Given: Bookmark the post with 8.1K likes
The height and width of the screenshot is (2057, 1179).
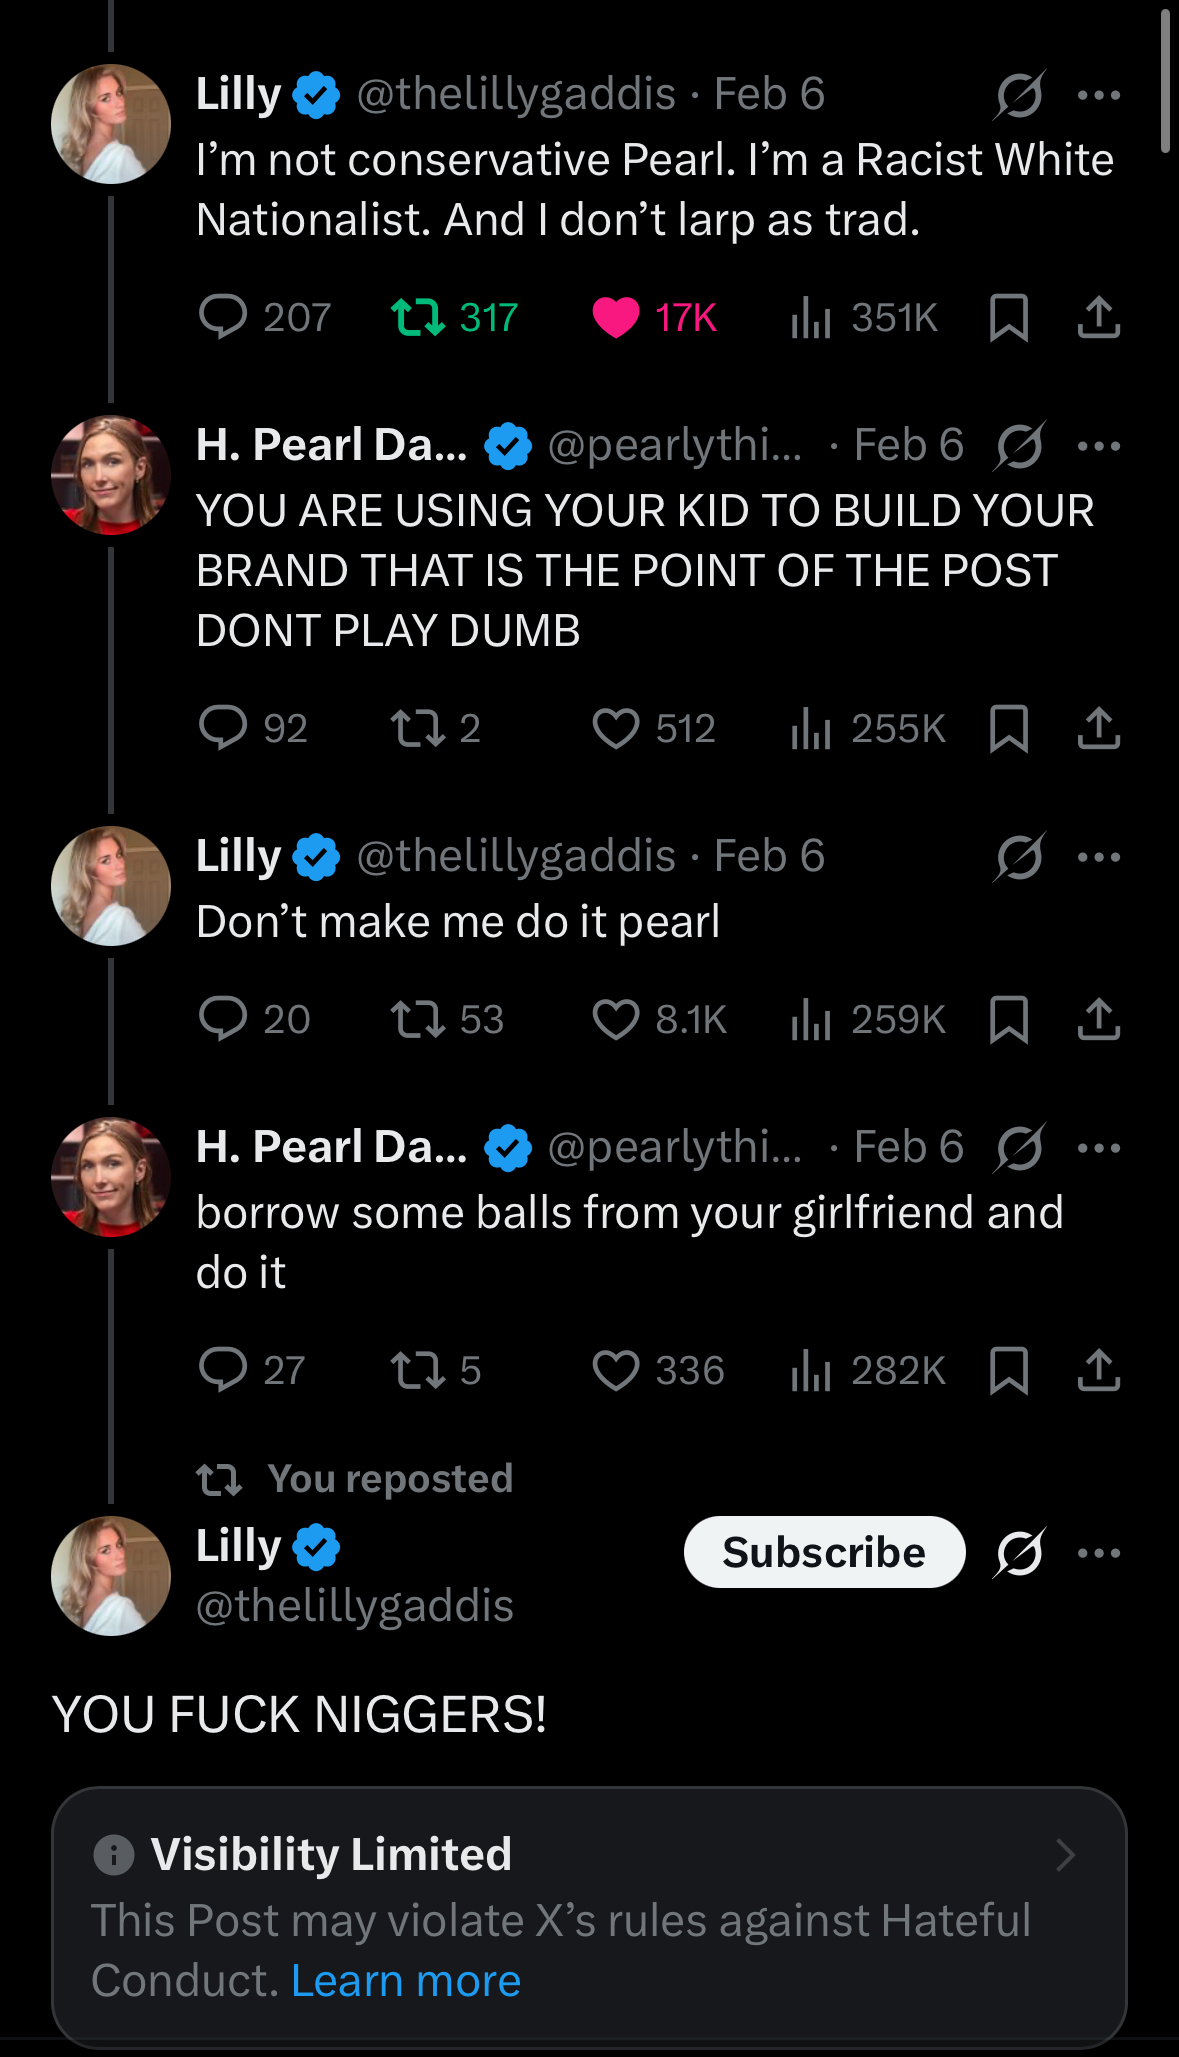Looking at the screenshot, I should pyautogui.click(x=1008, y=1019).
